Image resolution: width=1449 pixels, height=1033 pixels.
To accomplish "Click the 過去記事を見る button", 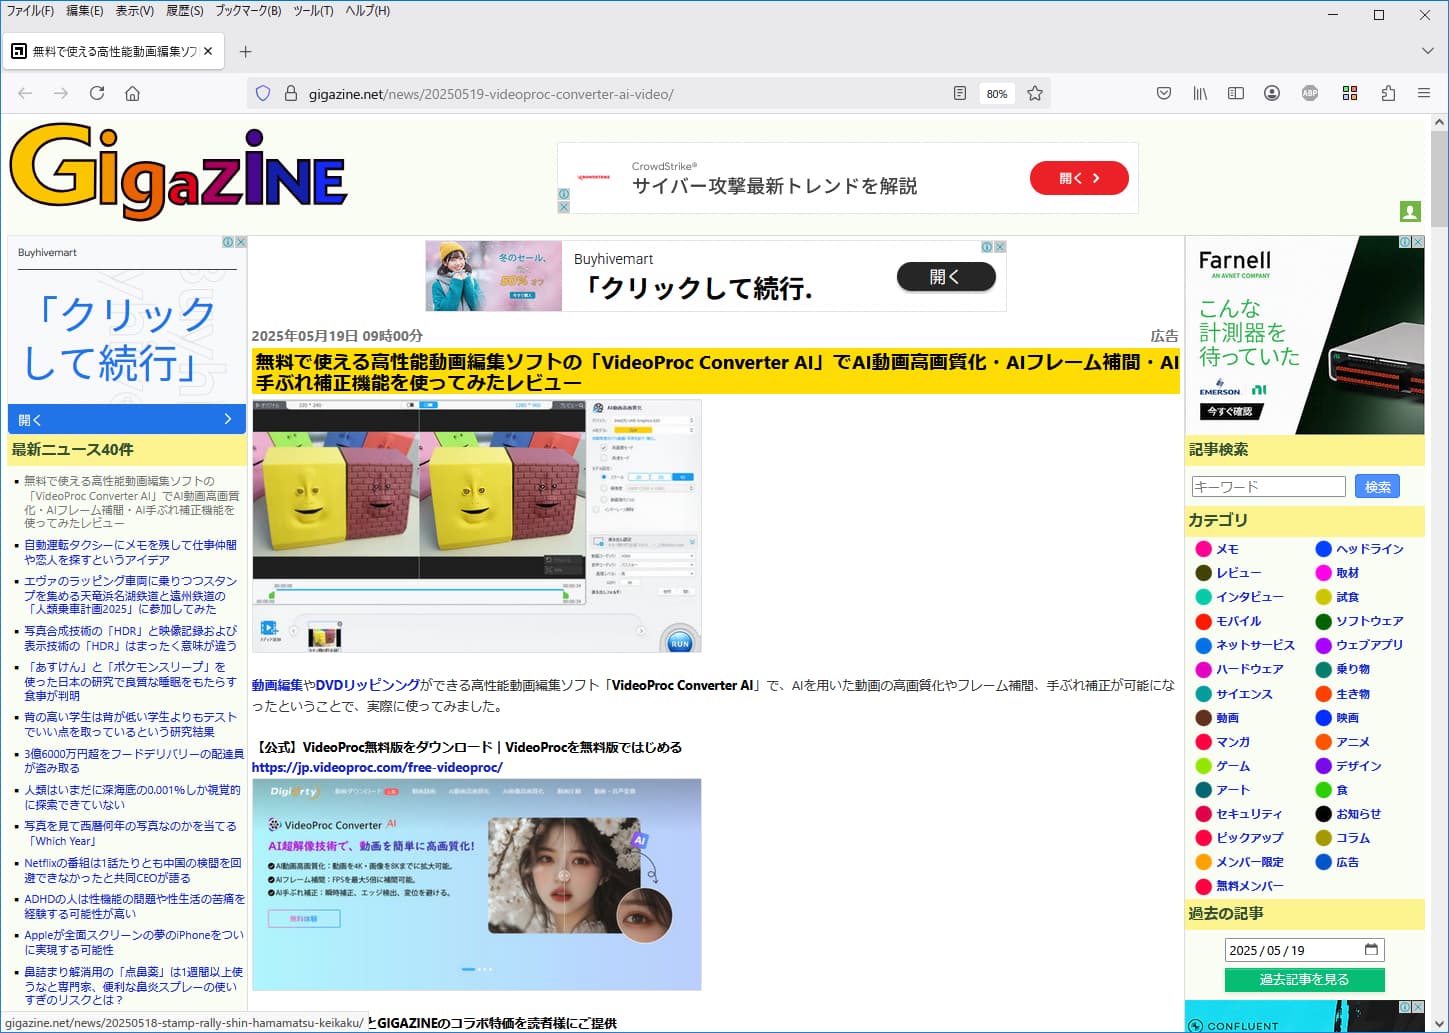I will coord(1304,980).
